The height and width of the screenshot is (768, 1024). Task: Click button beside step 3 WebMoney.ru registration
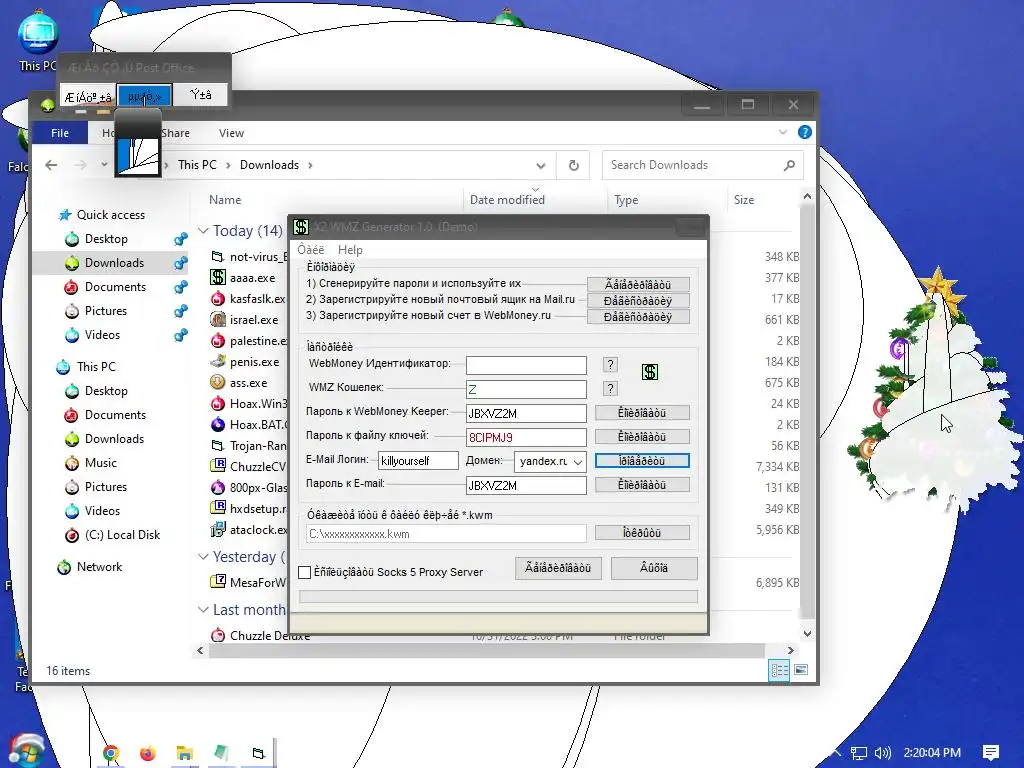click(x=638, y=317)
